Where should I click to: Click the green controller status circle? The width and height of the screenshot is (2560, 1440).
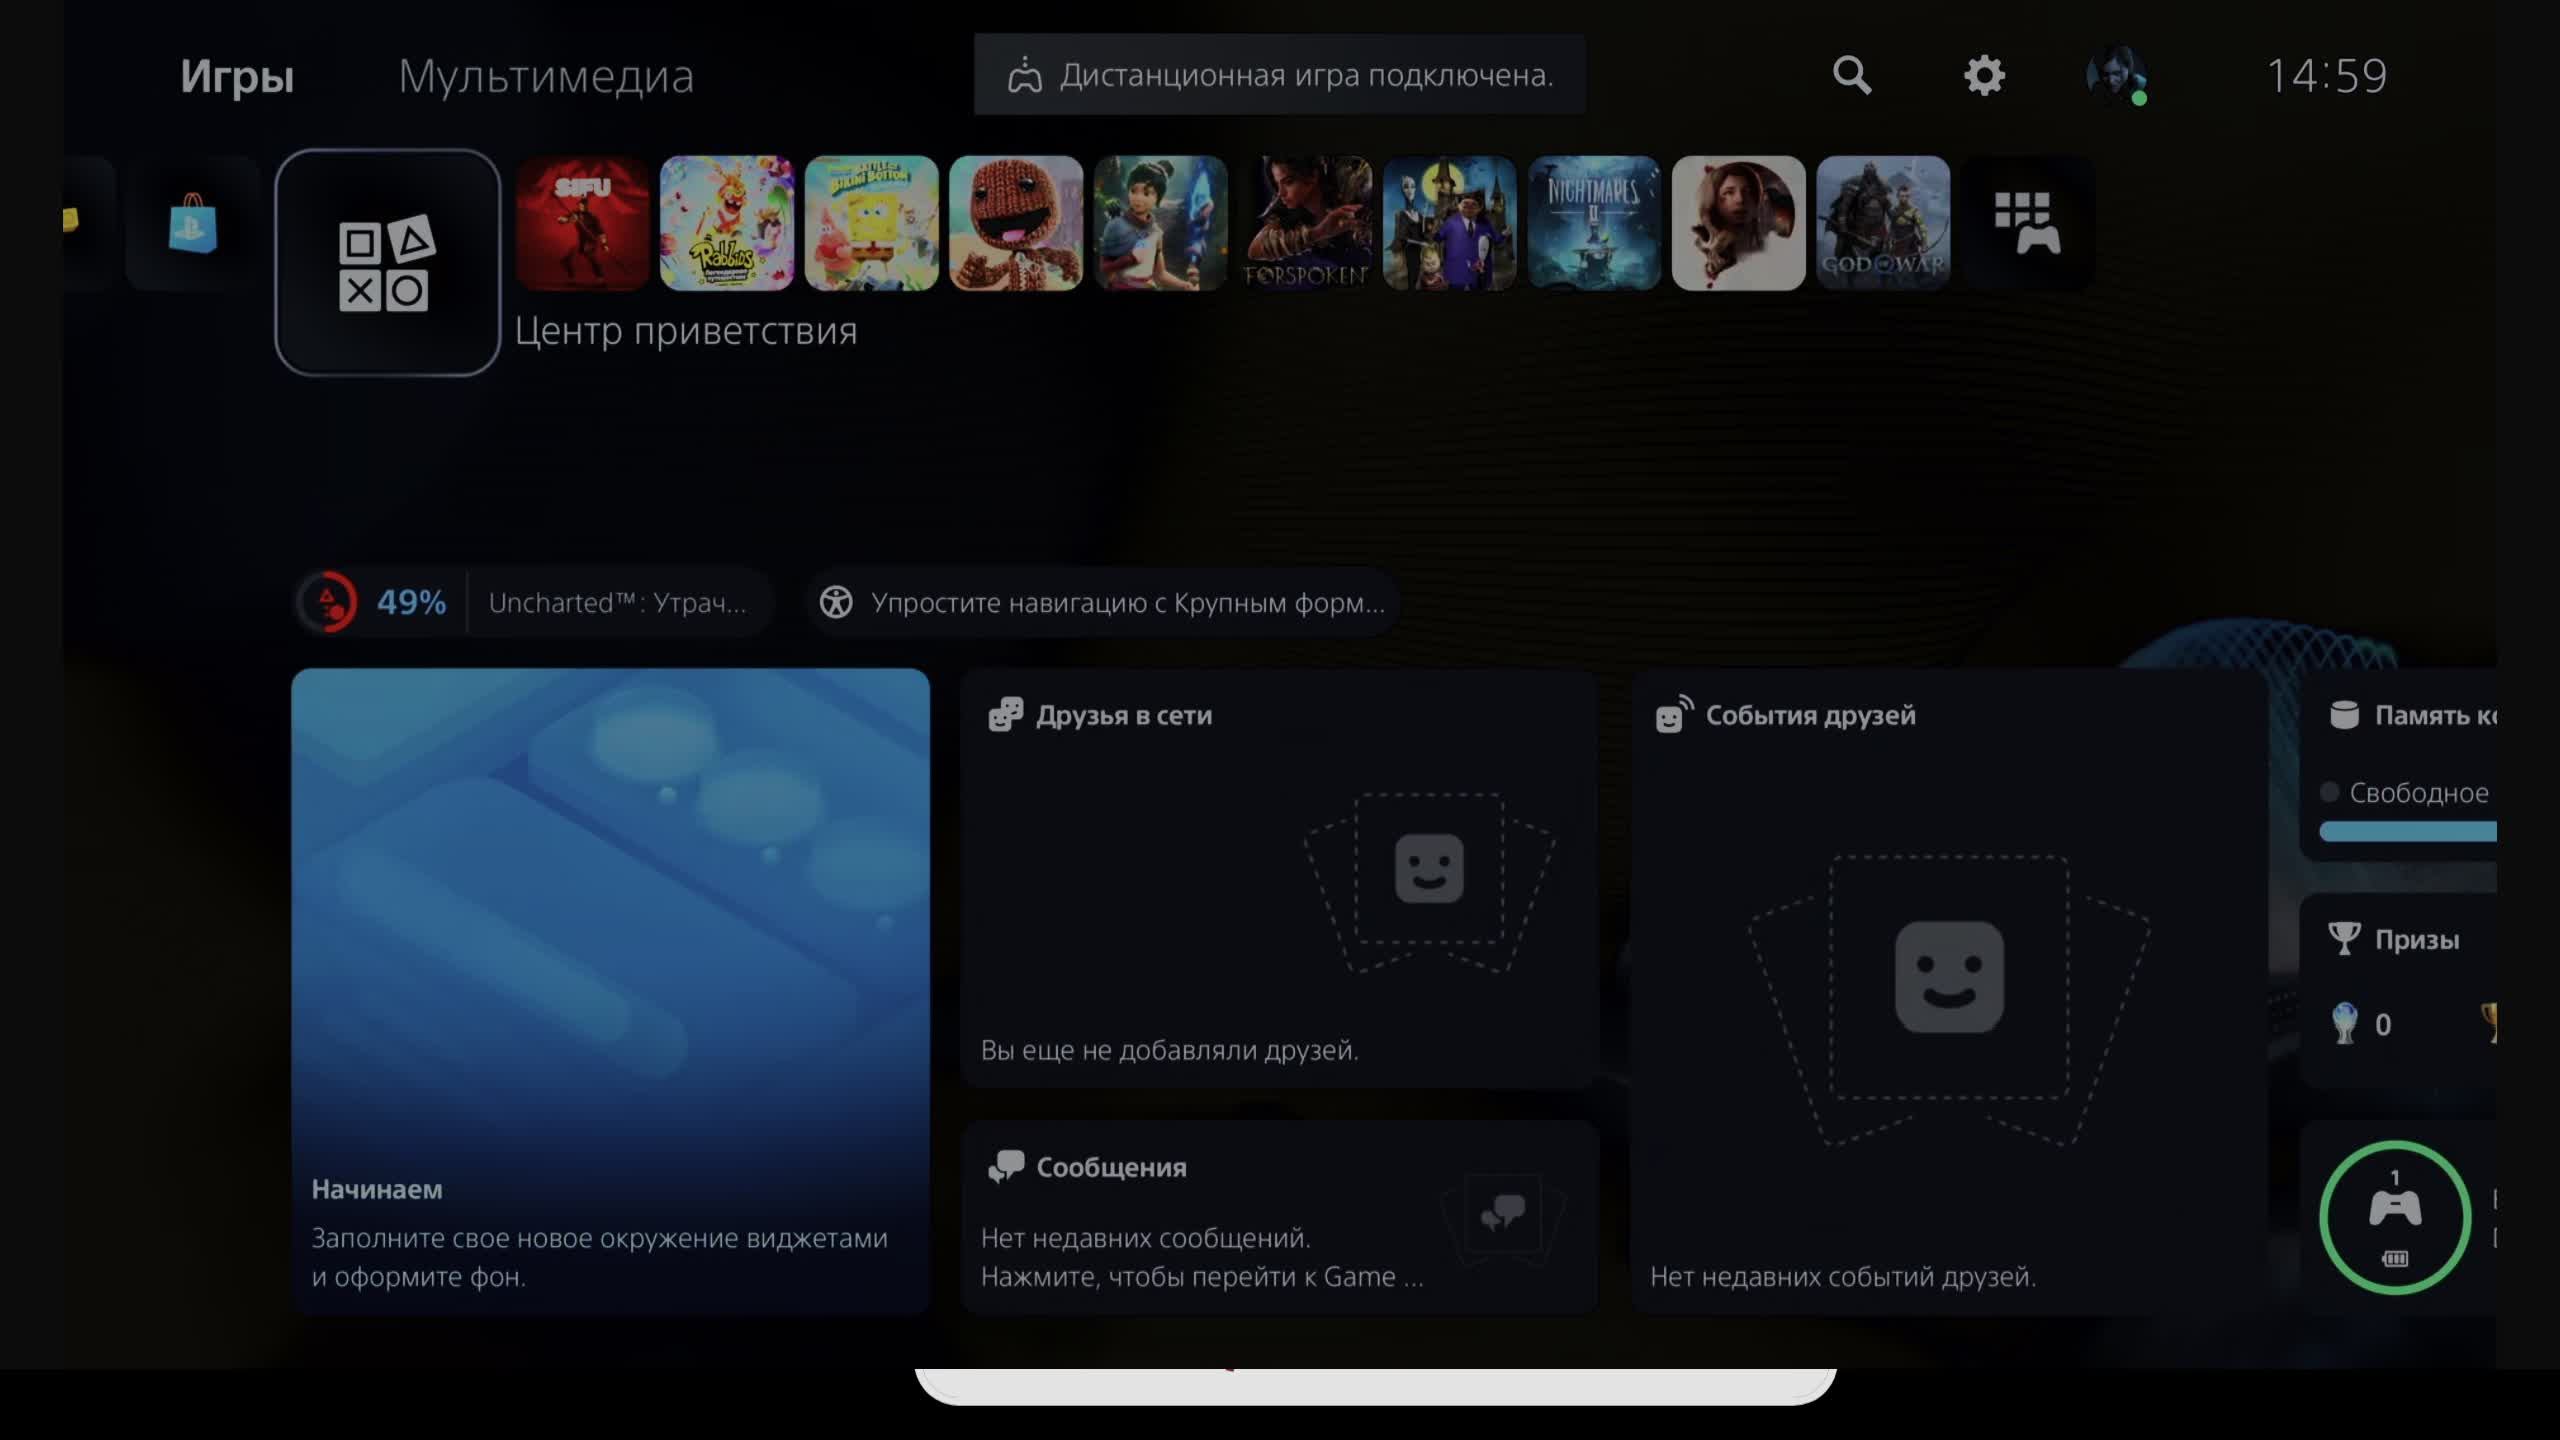point(2394,1217)
